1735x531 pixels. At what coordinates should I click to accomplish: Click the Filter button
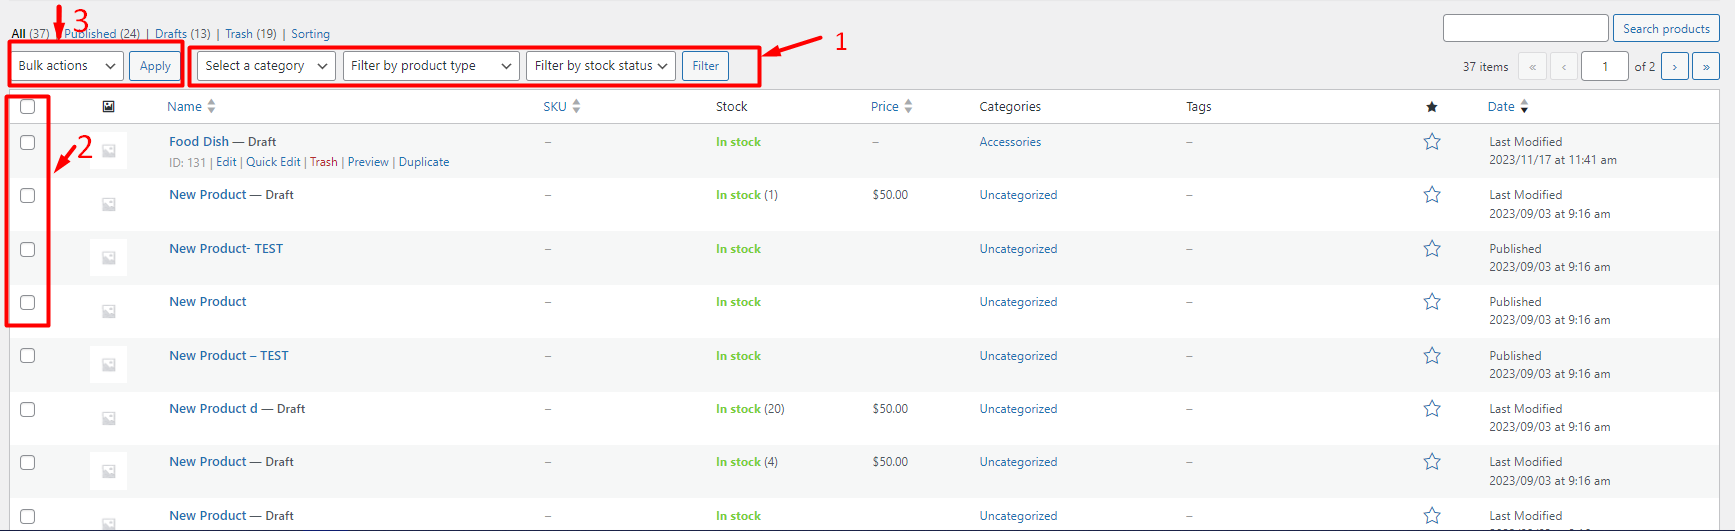pyautogui.click(x=706, y=66)
